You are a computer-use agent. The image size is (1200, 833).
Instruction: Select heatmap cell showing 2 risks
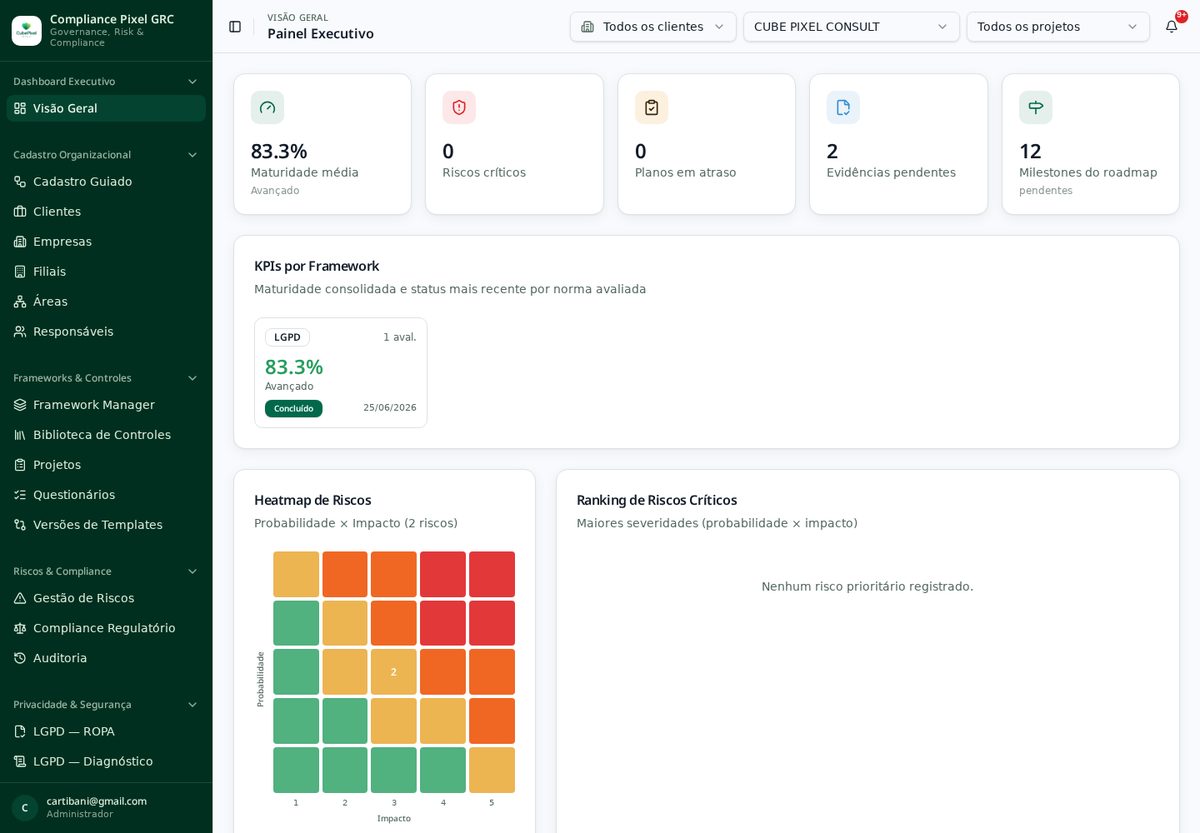point(394,672)
